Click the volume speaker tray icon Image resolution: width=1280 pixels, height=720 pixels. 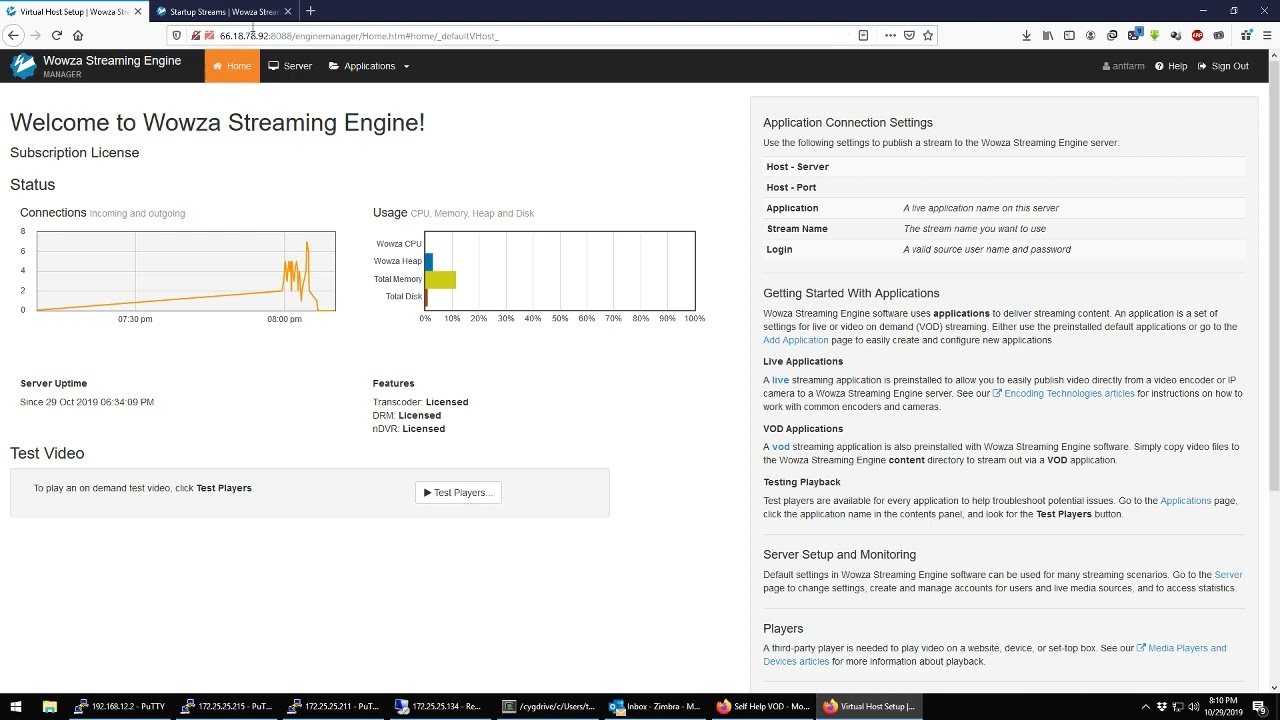pos(1193,707)
